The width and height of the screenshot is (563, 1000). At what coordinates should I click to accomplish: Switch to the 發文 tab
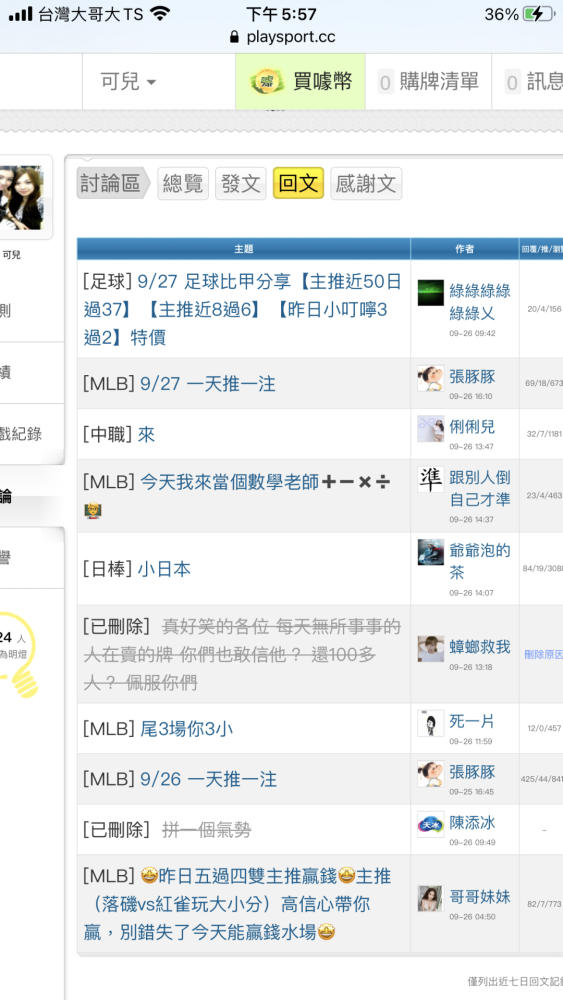pyautogui.click(x=240, y=184)
